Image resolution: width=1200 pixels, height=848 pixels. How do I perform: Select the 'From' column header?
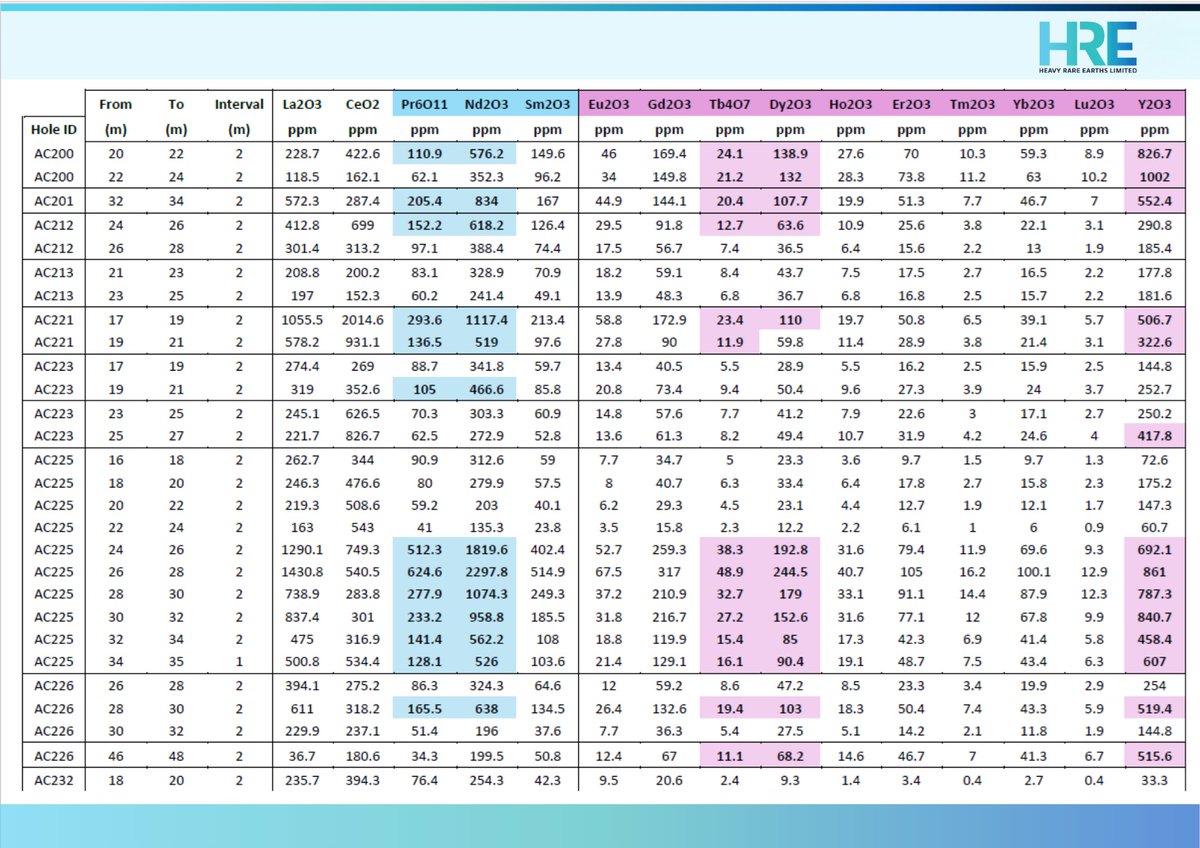pyautogui.click(x=115, y=104)
